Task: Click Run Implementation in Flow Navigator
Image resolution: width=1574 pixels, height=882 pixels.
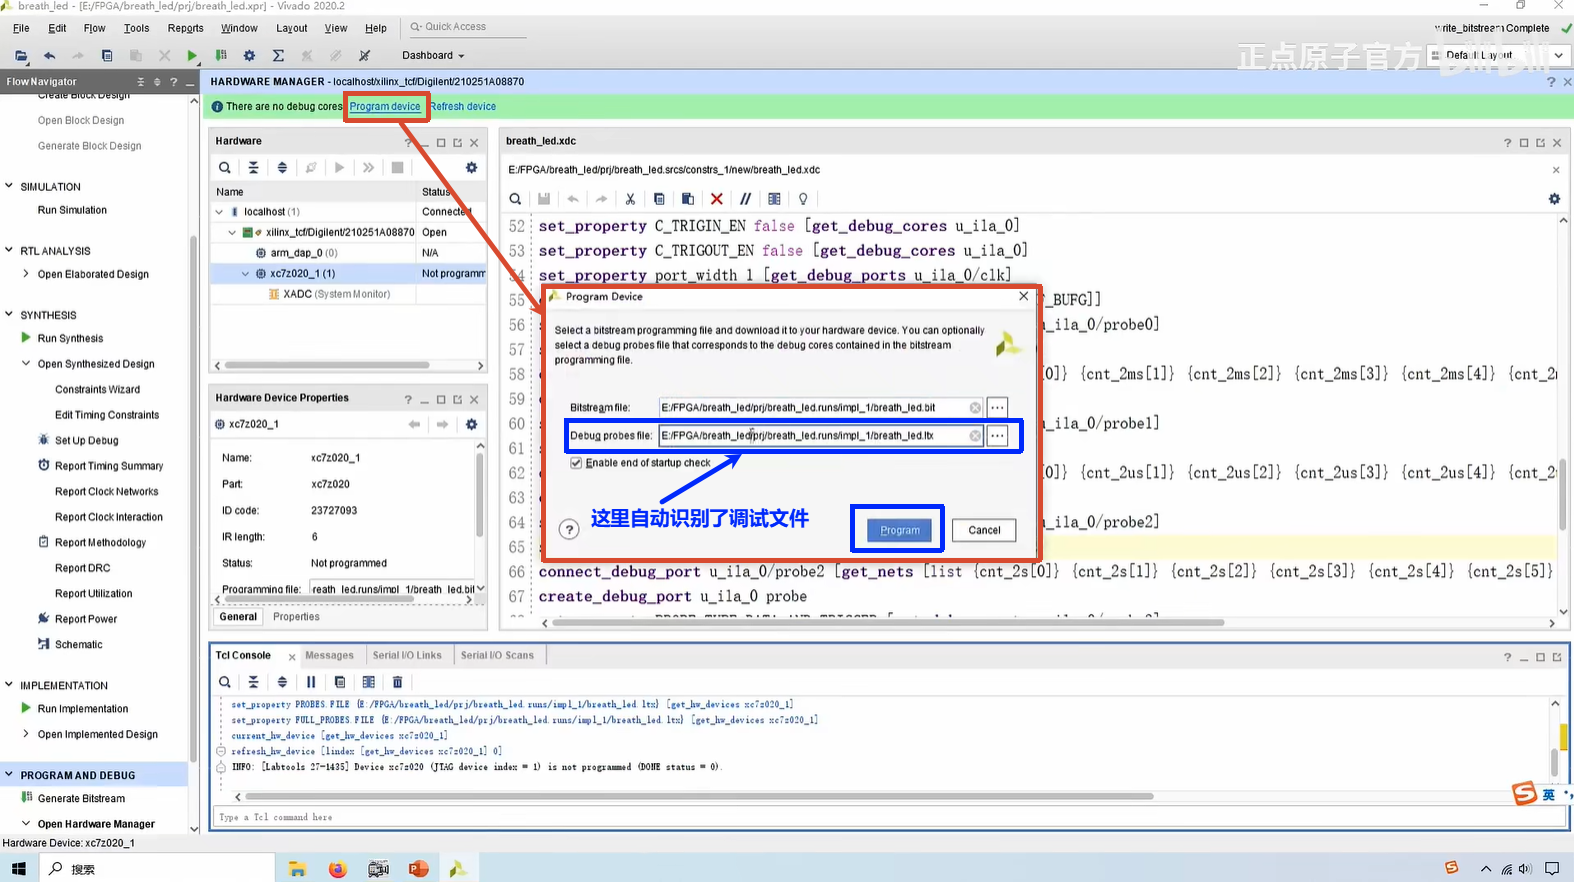Action: point(83,709)
